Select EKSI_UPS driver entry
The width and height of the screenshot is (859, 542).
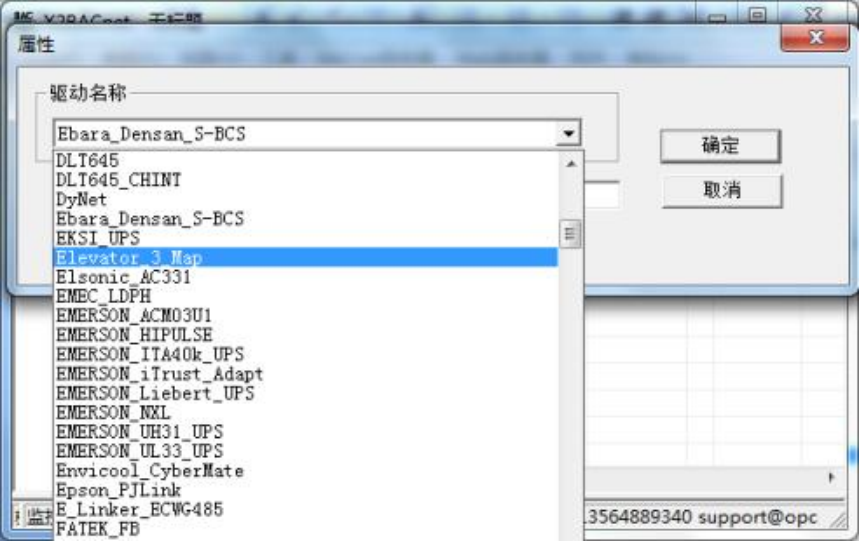pyautogui.click(x=306, y=238)
